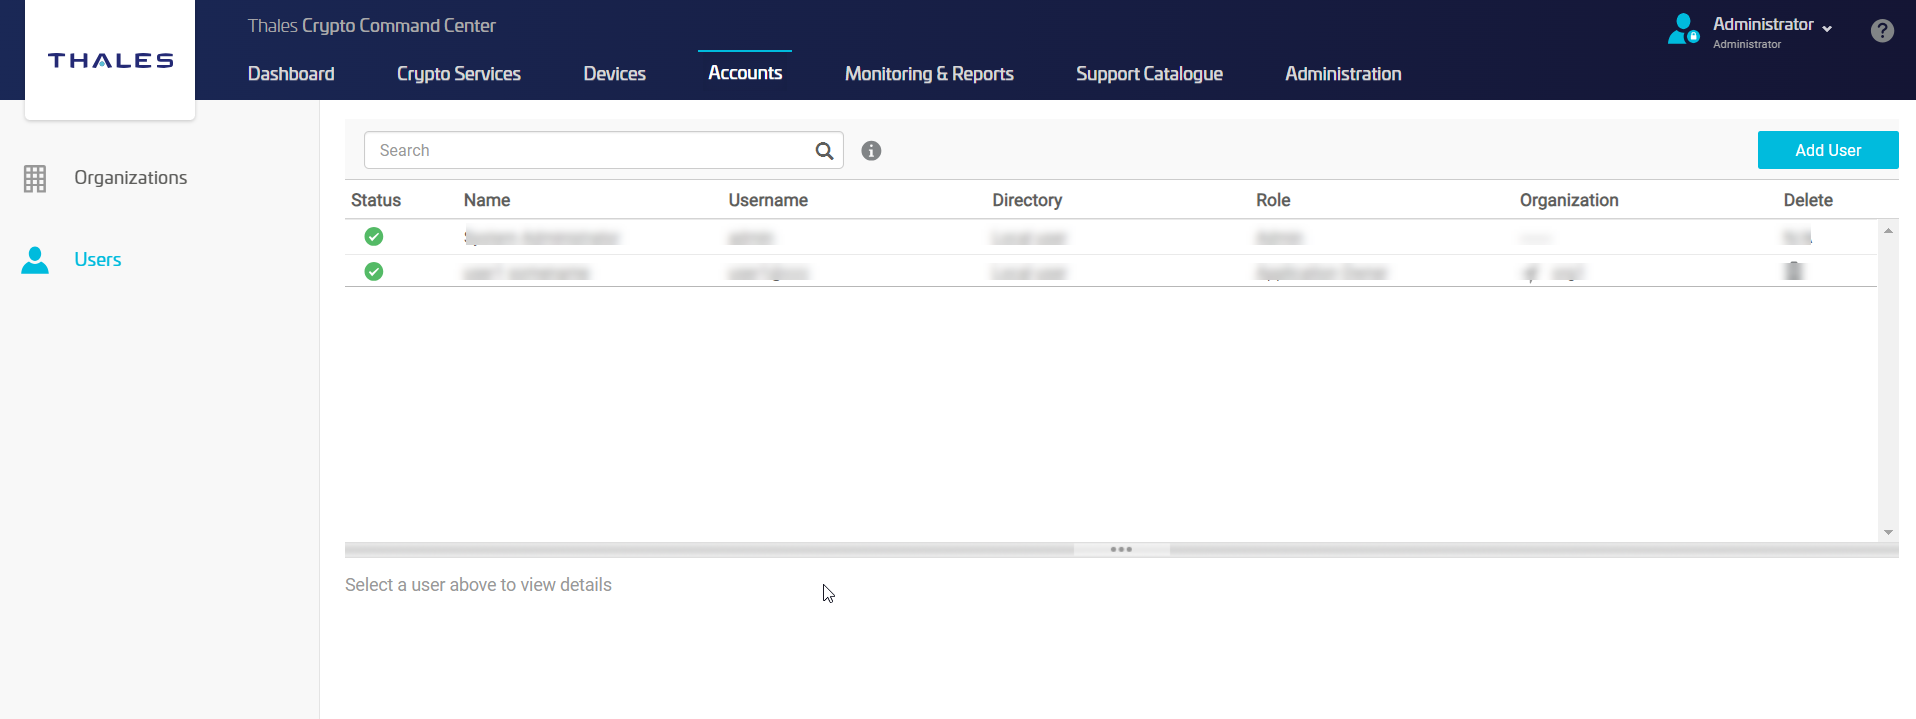Open the Crypto Services menu
1916x719 pixels.
458,74
